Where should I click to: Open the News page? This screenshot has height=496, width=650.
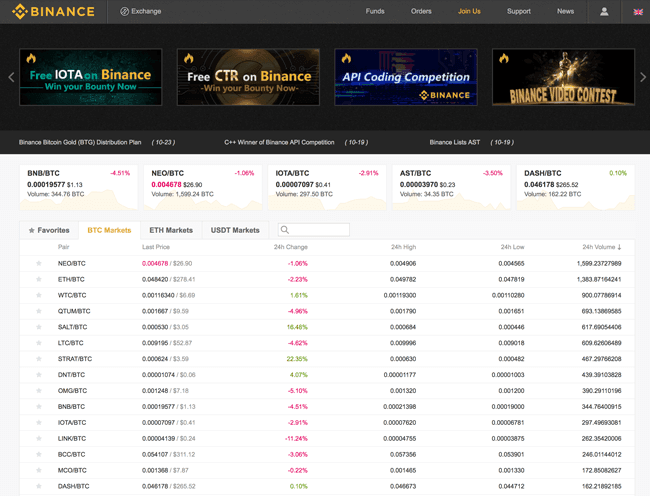coord(565,12)
